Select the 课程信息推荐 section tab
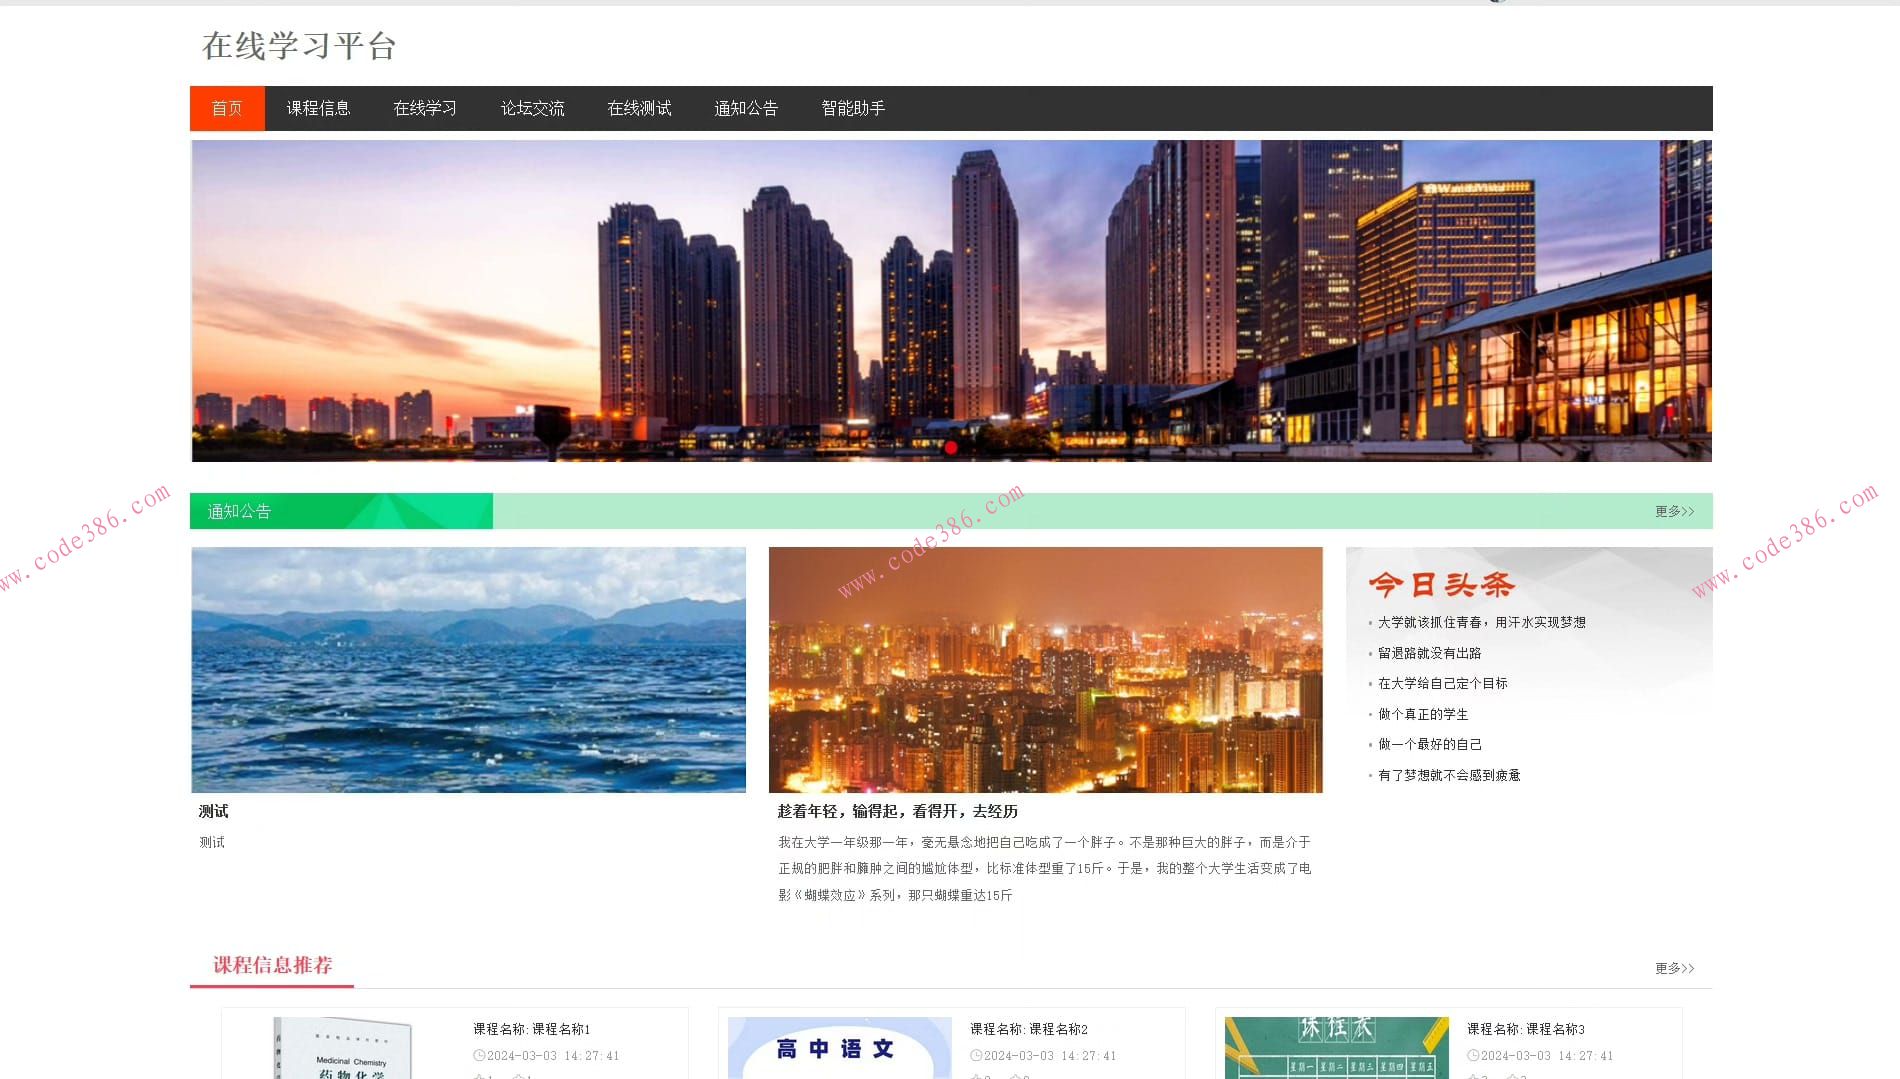 (272, 966)
